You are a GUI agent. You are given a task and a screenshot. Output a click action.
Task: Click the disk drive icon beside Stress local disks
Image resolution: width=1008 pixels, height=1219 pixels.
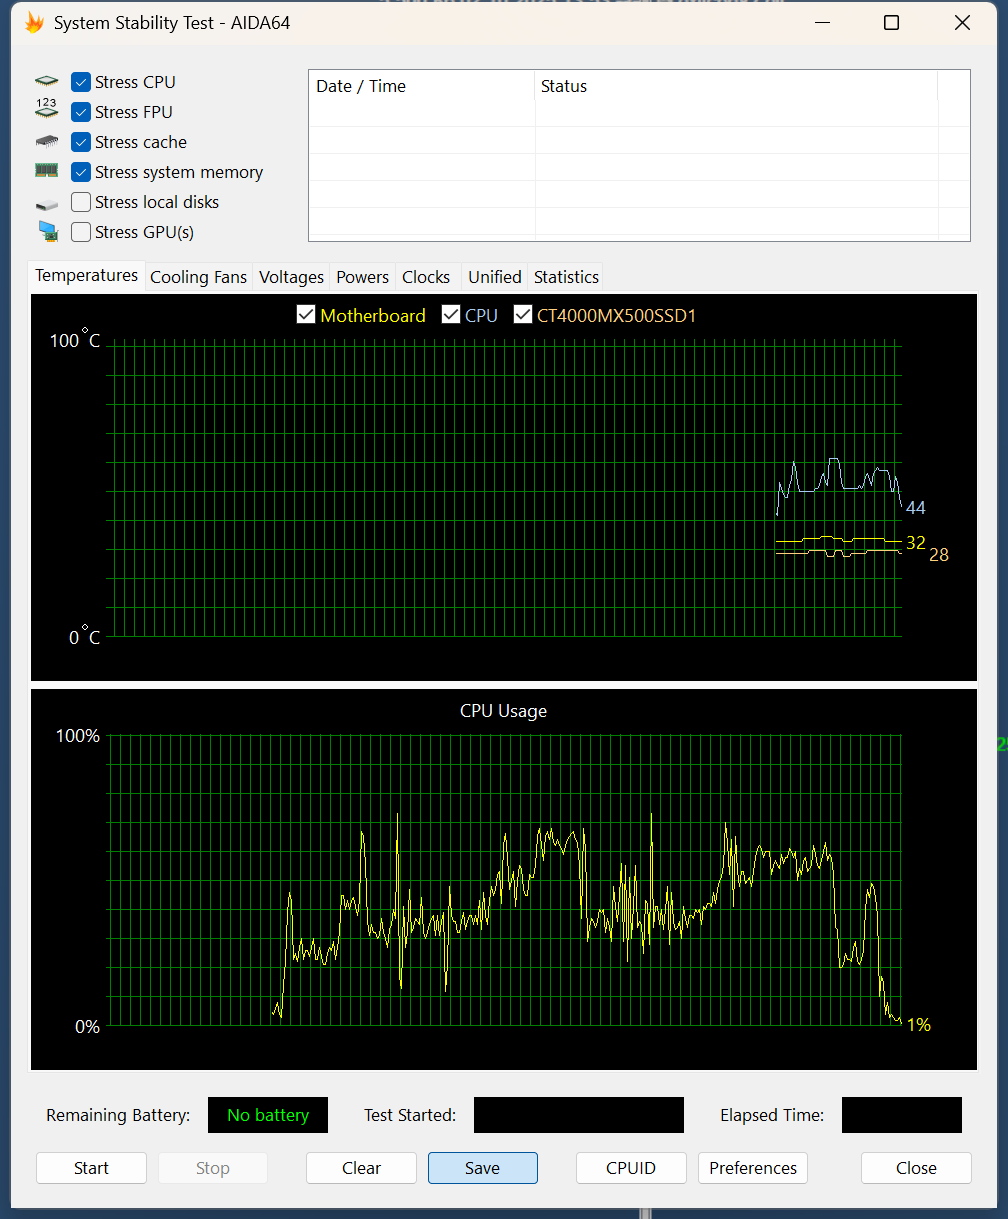[47, 203]
